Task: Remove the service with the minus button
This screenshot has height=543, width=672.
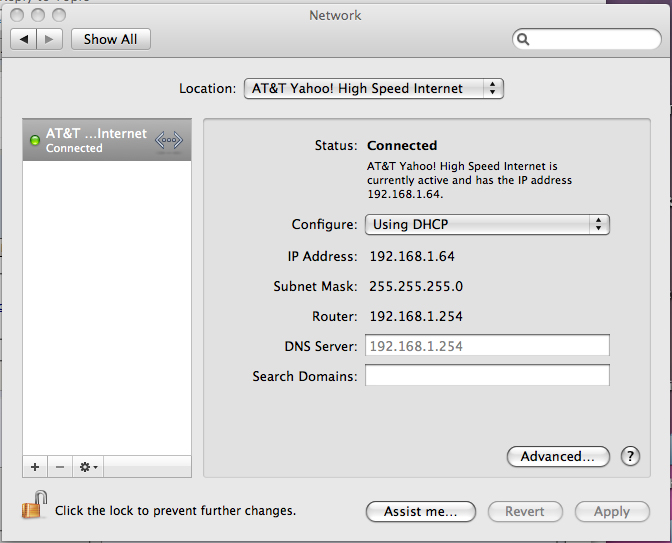Action: tap(60, 467)
